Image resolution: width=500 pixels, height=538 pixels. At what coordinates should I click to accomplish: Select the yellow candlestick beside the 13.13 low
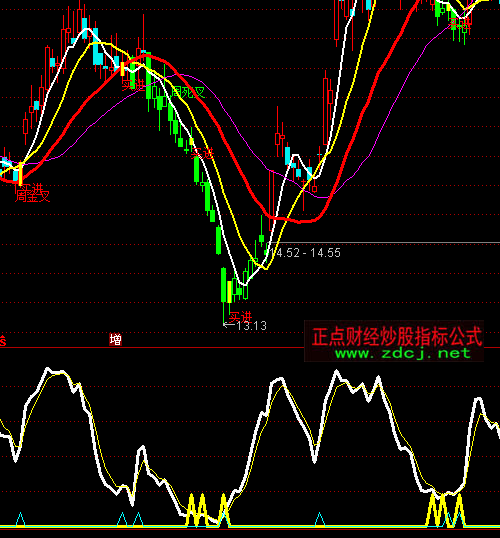tap(229, 292)
